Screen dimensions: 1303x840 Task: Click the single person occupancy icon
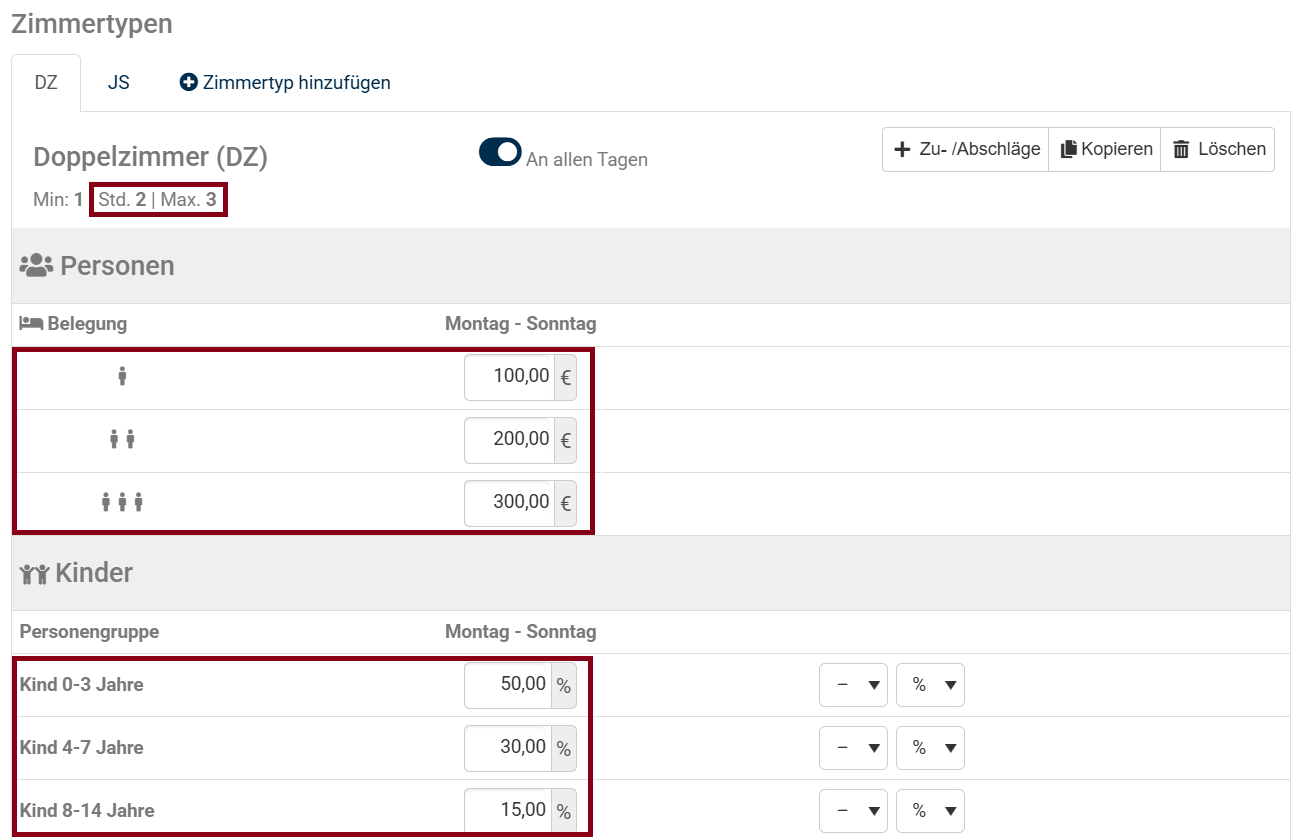click(x=122, y=376)
